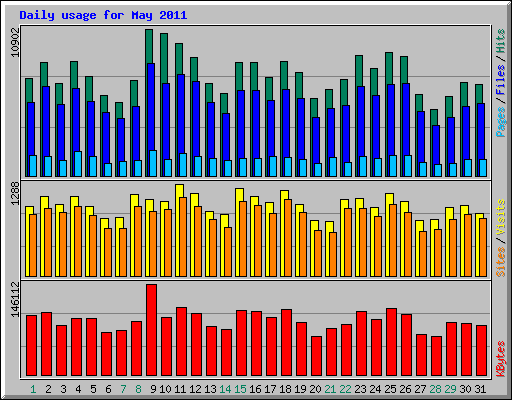Click day 6 on the x-axis
This screenshot has width=512, height=400.
click(x=108, y=389)
